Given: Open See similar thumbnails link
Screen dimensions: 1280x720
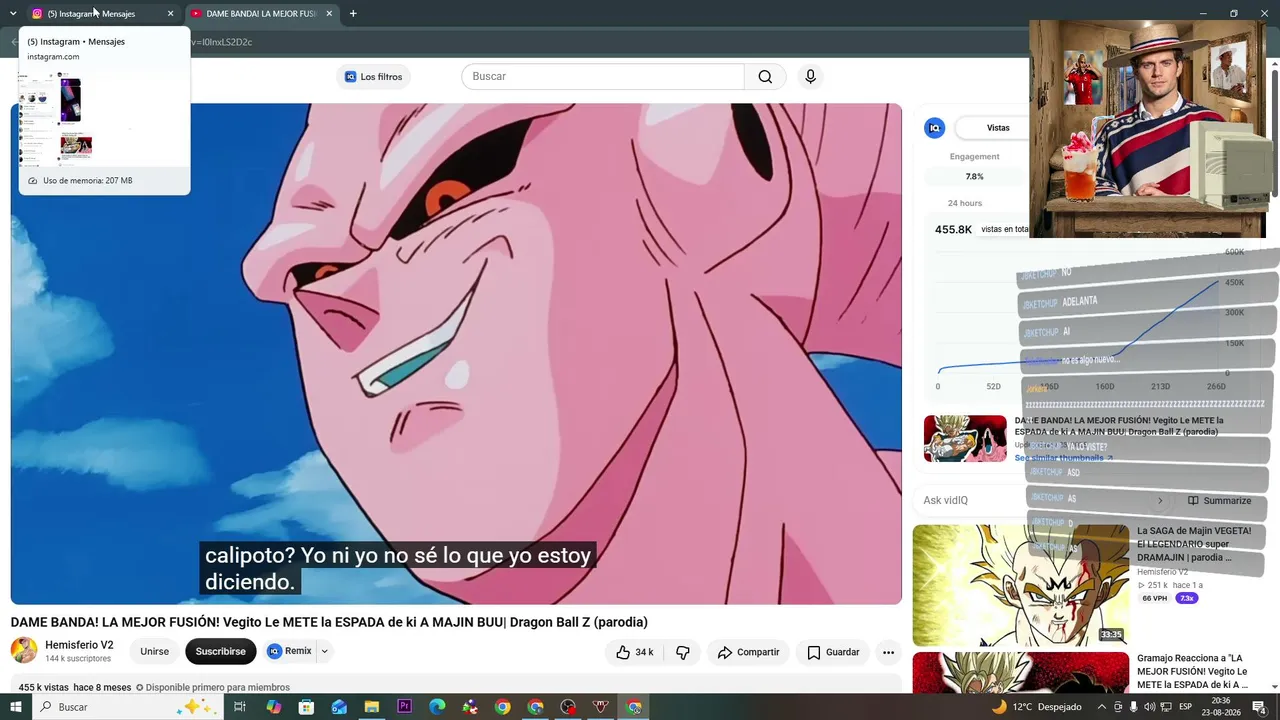Looking at the screenshot, I should tap(1064, 458).
